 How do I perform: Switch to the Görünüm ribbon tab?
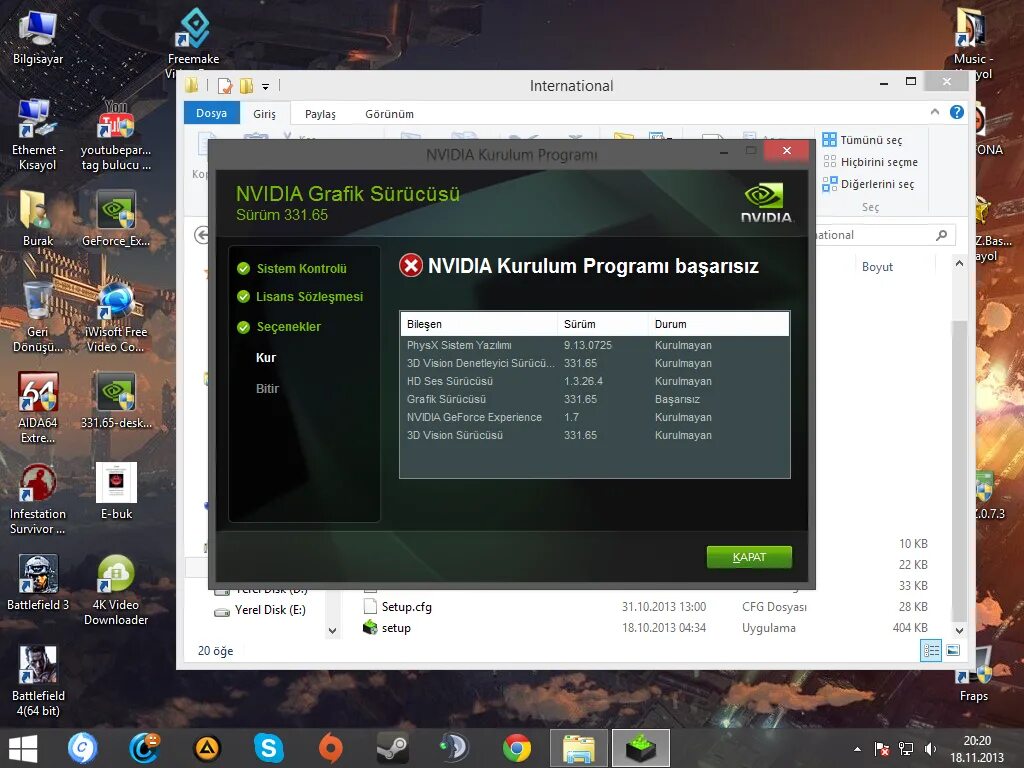[389, 114]
